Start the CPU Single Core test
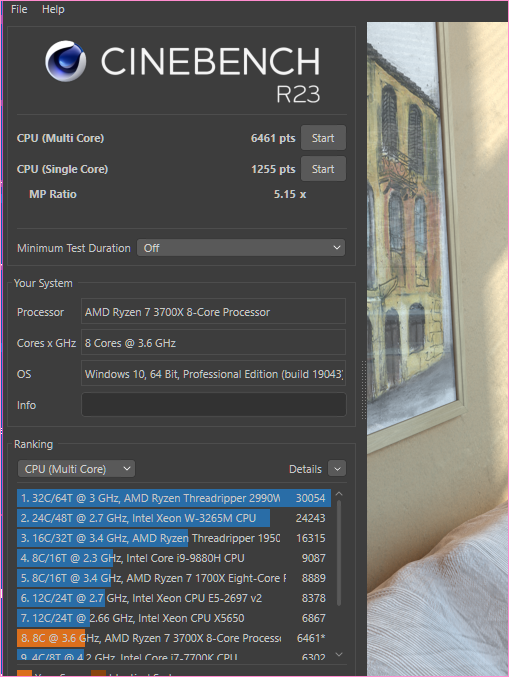 tap(323, 169)
